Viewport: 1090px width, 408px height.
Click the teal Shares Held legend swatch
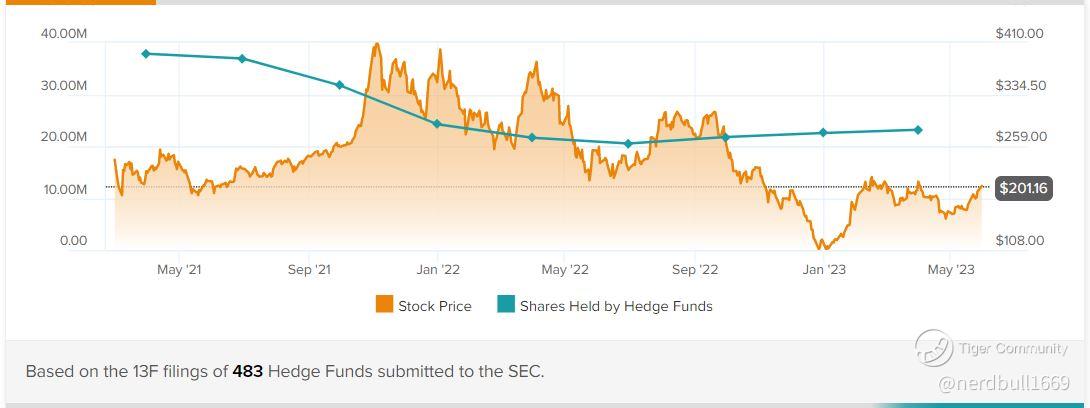506,305
